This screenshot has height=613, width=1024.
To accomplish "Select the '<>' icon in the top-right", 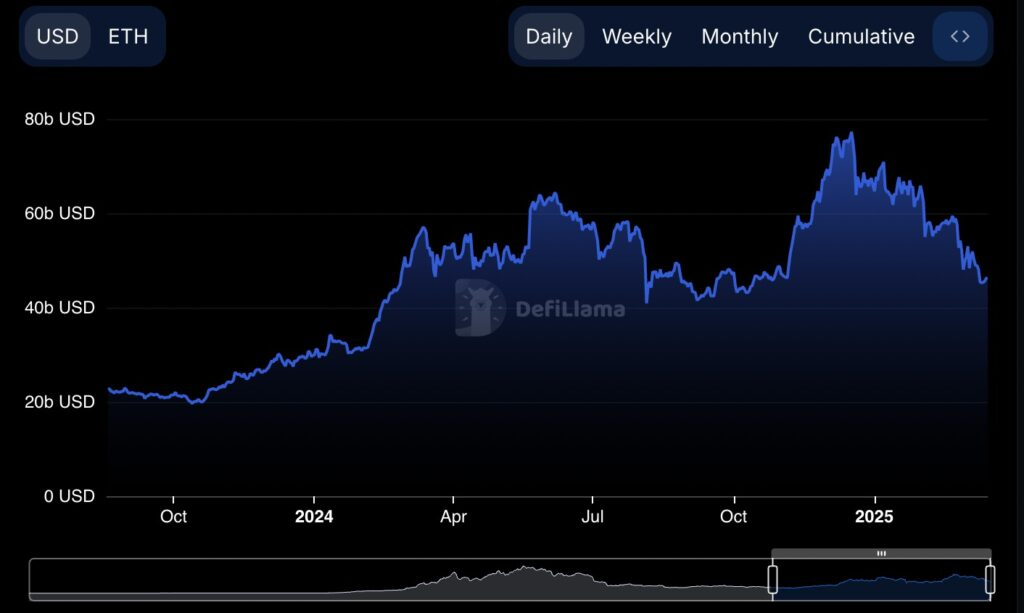I will coord(959,36).
